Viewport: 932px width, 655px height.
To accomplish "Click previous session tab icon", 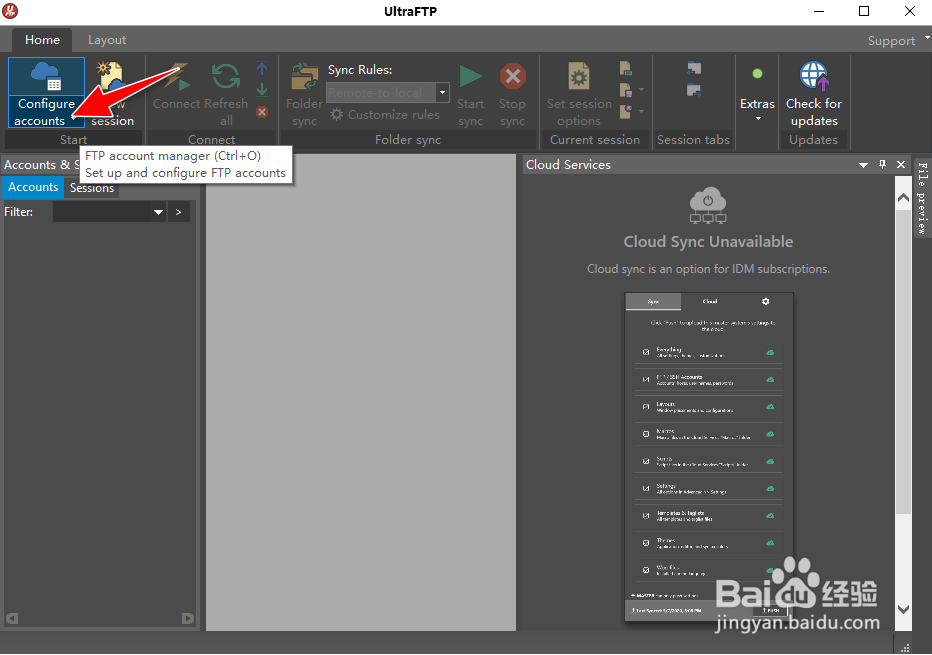I will (x=694, y=68).
